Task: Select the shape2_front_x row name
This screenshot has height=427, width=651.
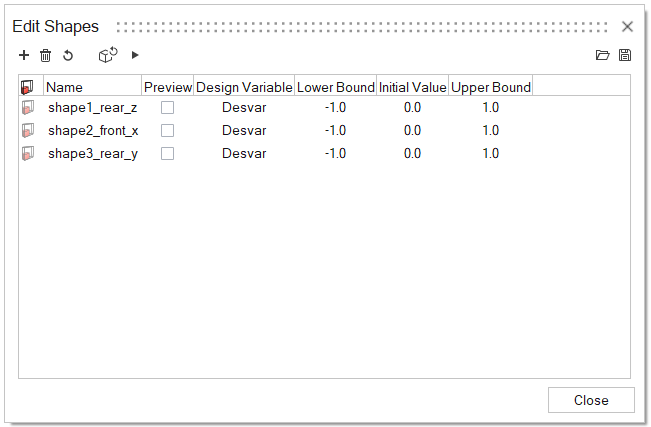Action: click(93, 130)
